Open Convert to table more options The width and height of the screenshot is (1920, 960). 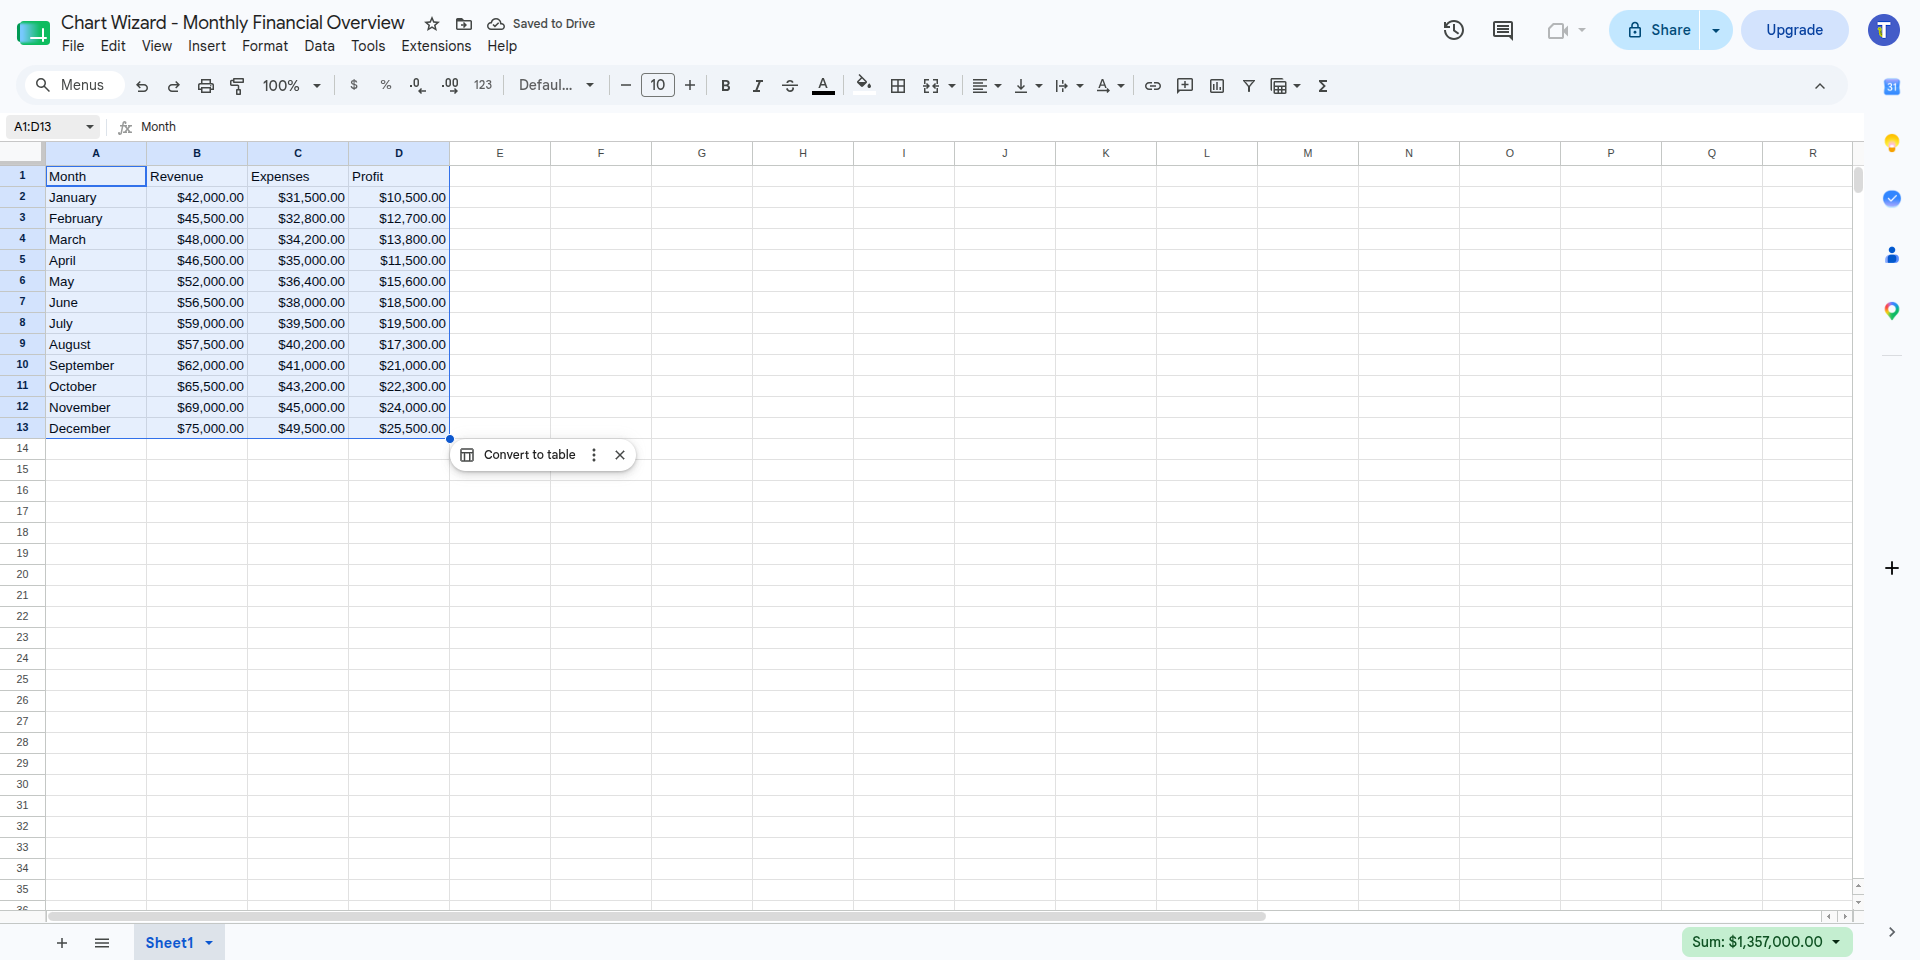tap(594, 455)
